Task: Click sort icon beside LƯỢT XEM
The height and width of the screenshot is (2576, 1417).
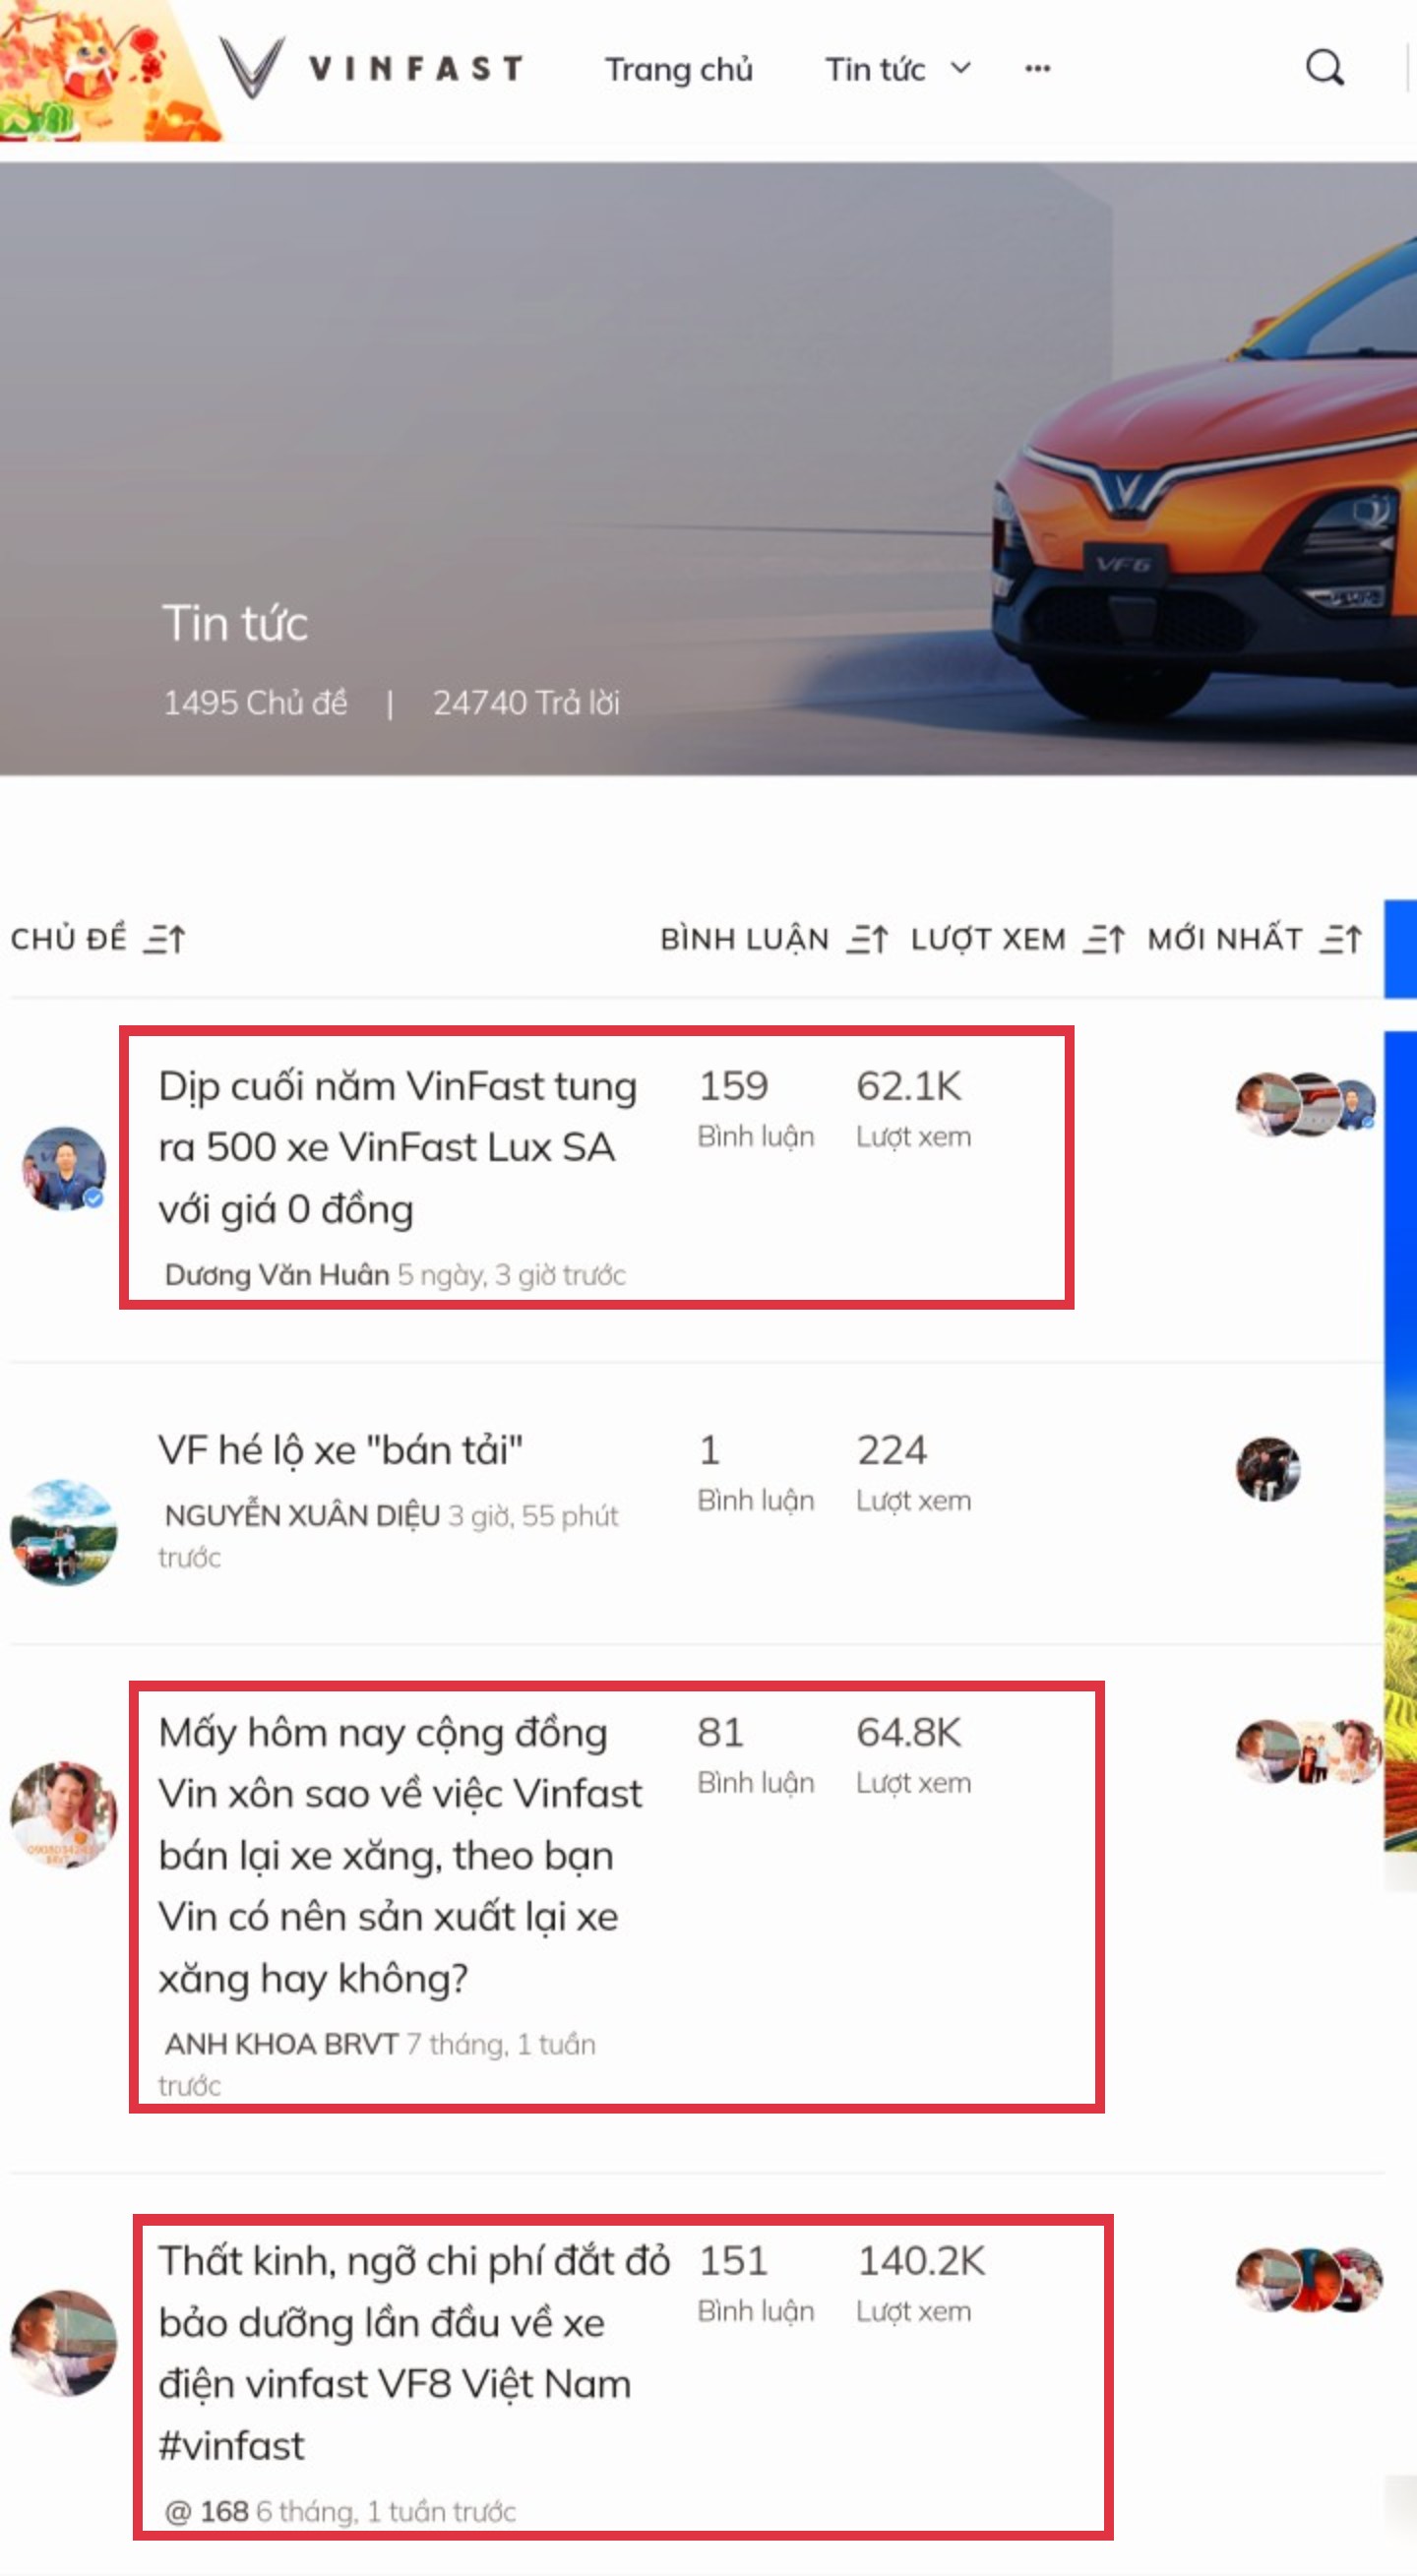Action: coord(1104,939)
